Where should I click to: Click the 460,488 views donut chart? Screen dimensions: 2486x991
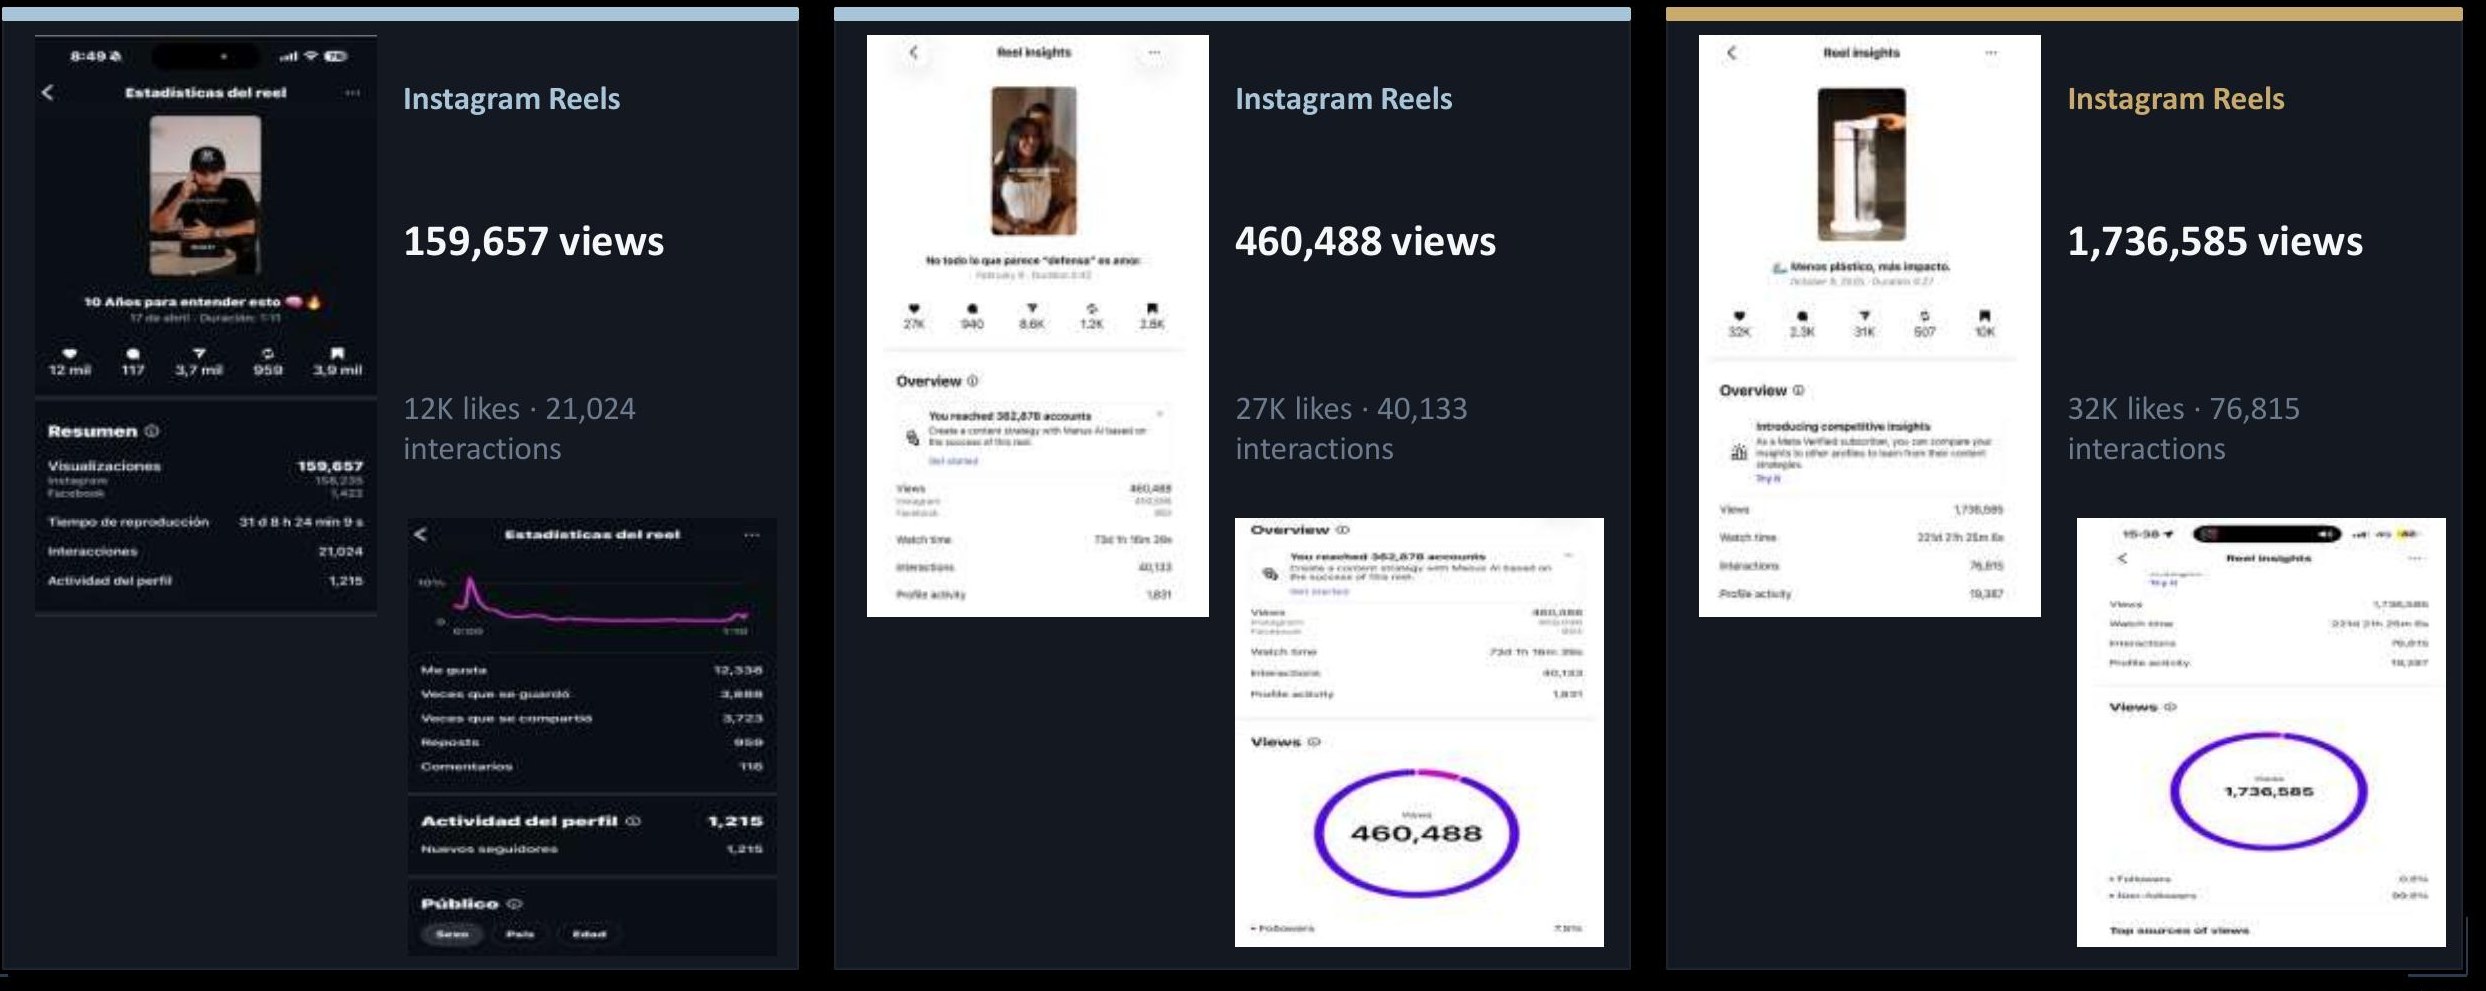click(x=1416, y=832)
